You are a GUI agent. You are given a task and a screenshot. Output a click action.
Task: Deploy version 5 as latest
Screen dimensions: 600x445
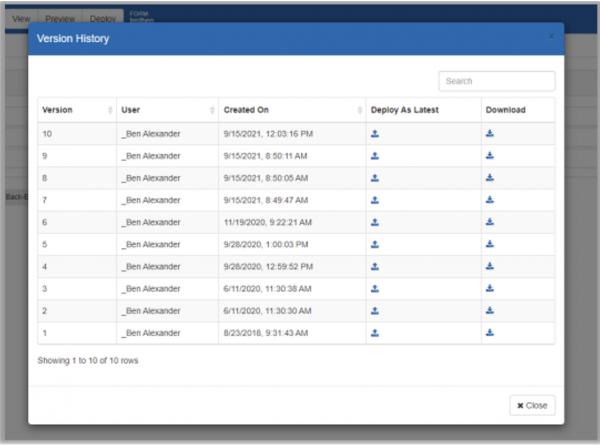coord(375,244)
